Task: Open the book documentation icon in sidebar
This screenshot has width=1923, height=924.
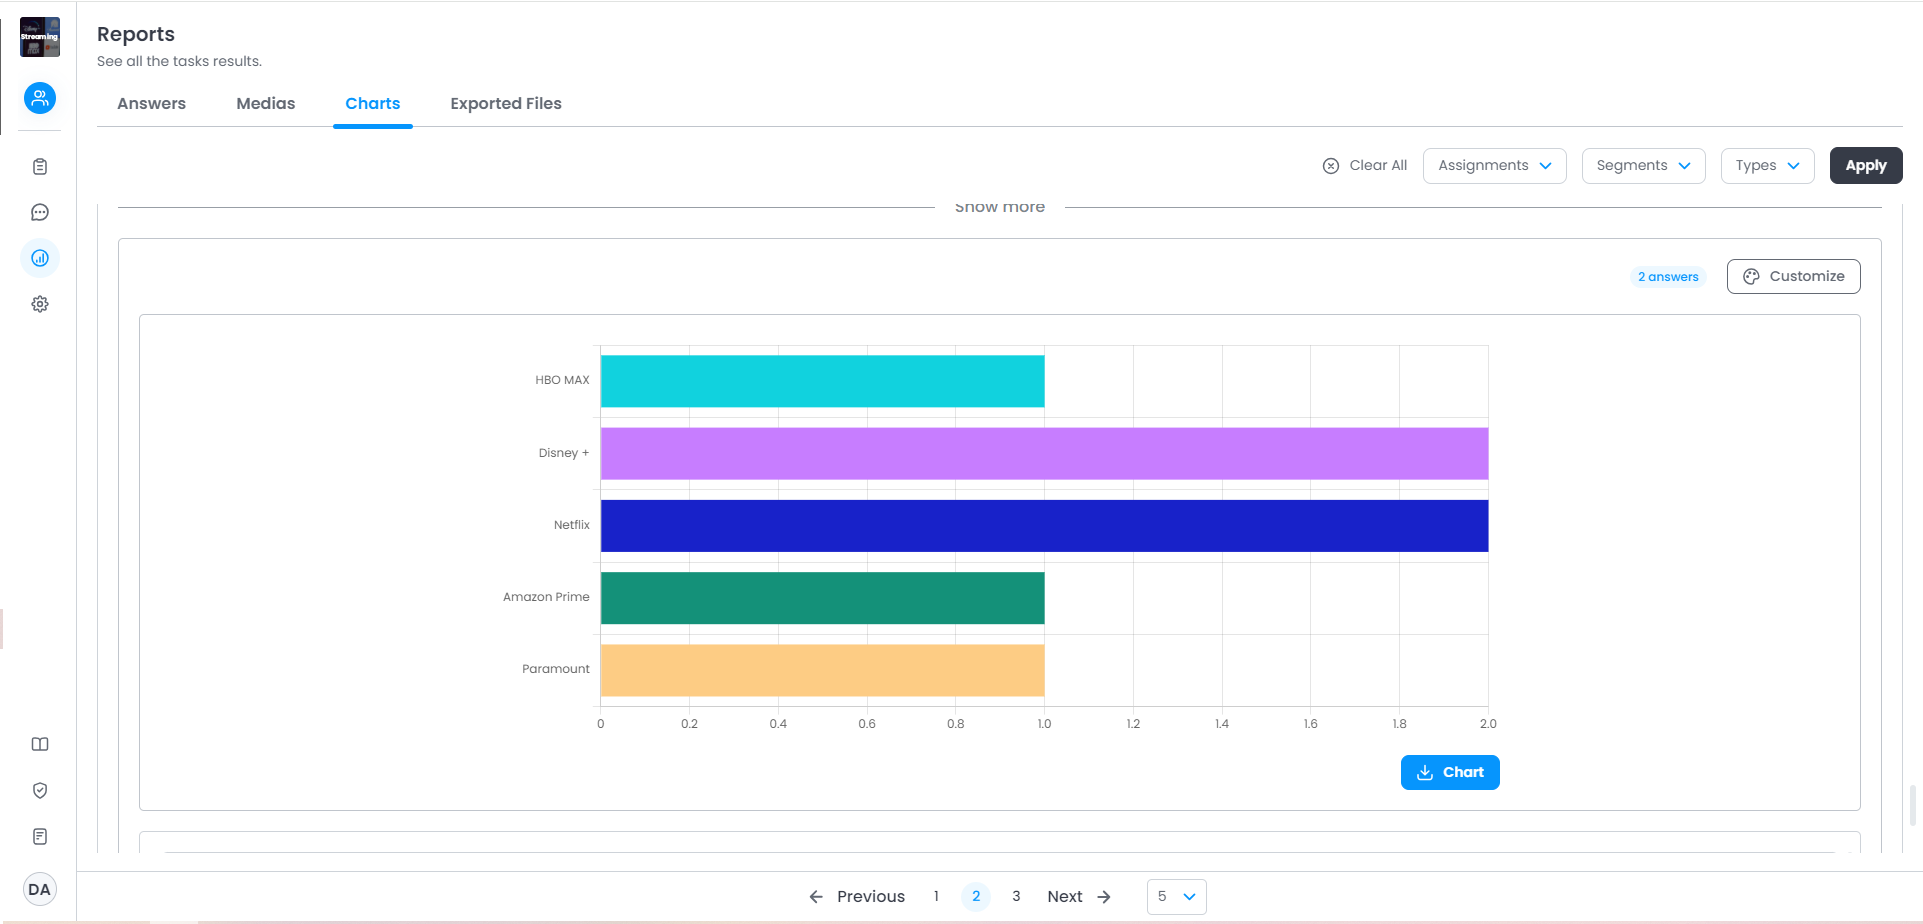Action: click(40, 744)
